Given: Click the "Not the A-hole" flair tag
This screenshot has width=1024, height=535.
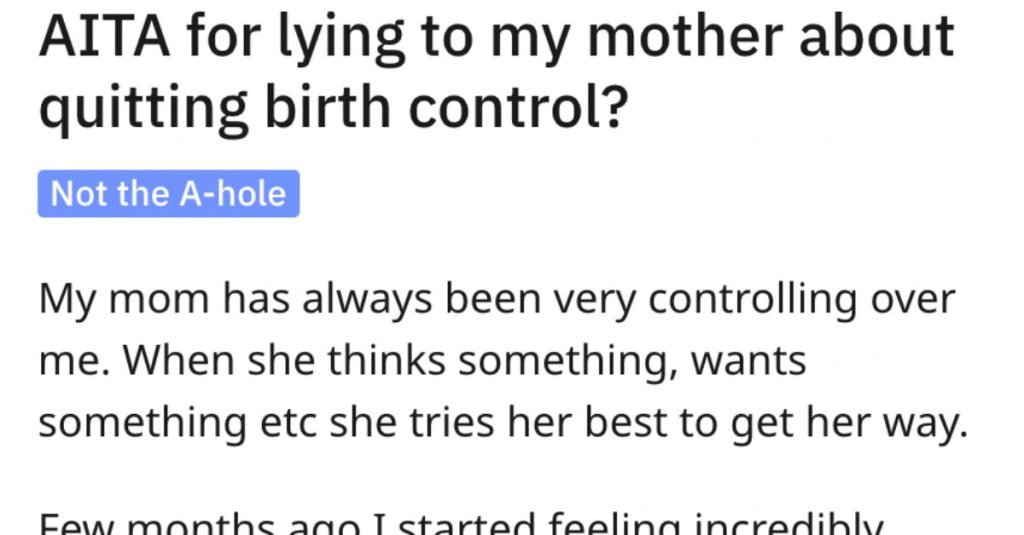Looking at the screenshot, I should [168, 193].
